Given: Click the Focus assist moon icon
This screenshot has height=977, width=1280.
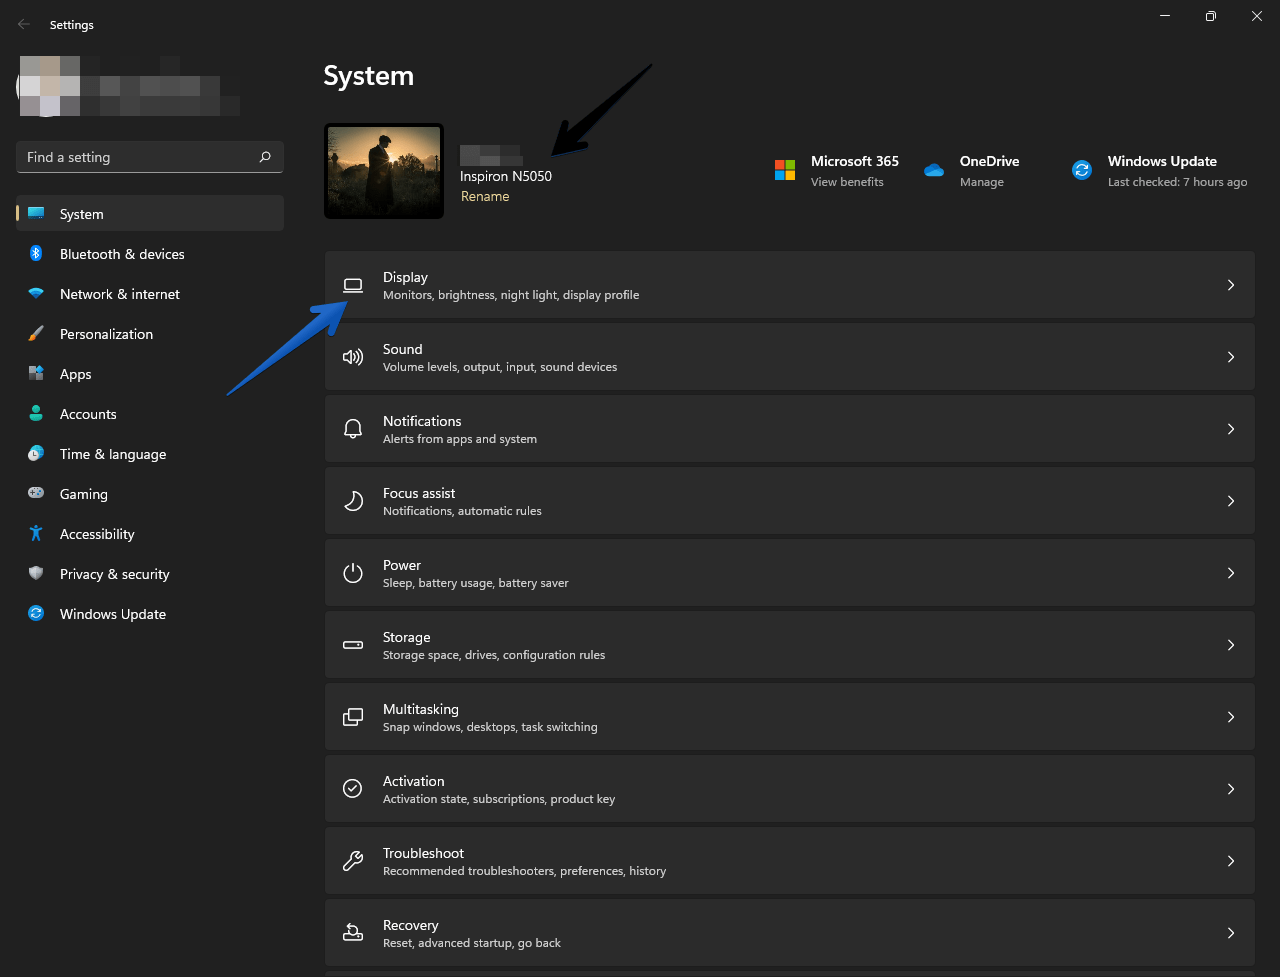Looking at the screenshot, I should tap(353, 501).
